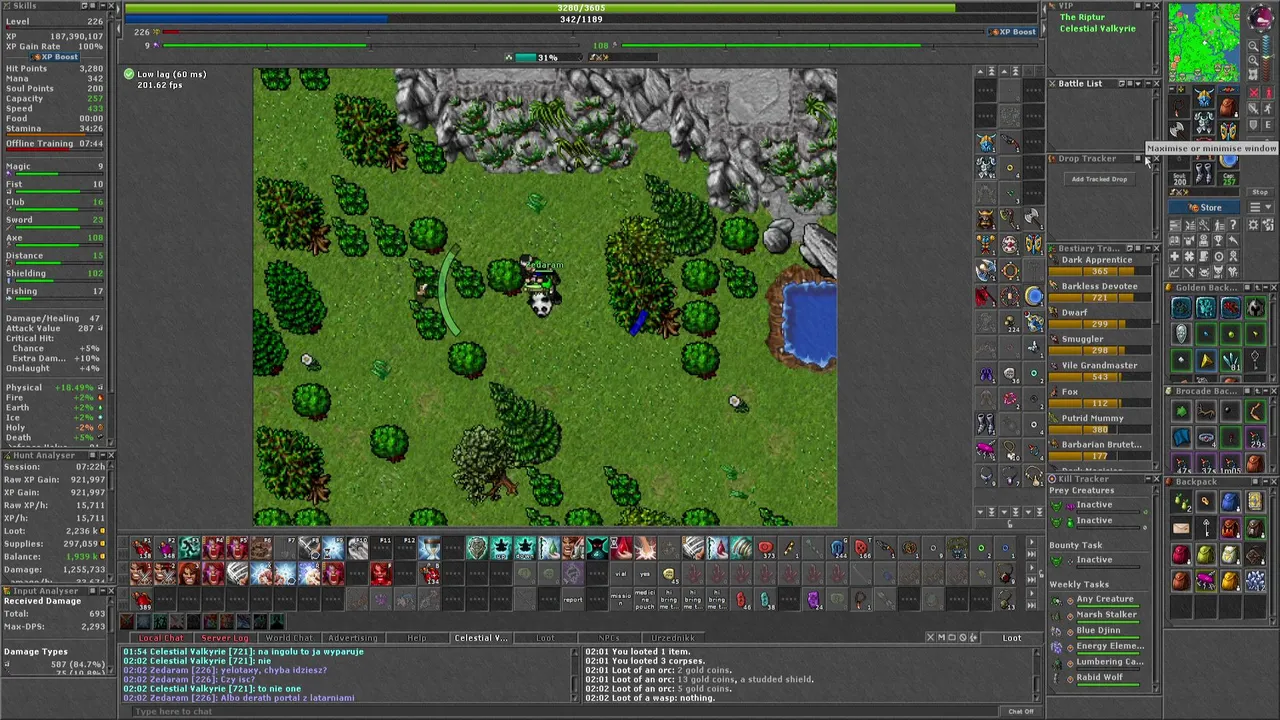Click the hit points bar at top
The height and width of the screenshot is (720, 1280).
[581, 8]
